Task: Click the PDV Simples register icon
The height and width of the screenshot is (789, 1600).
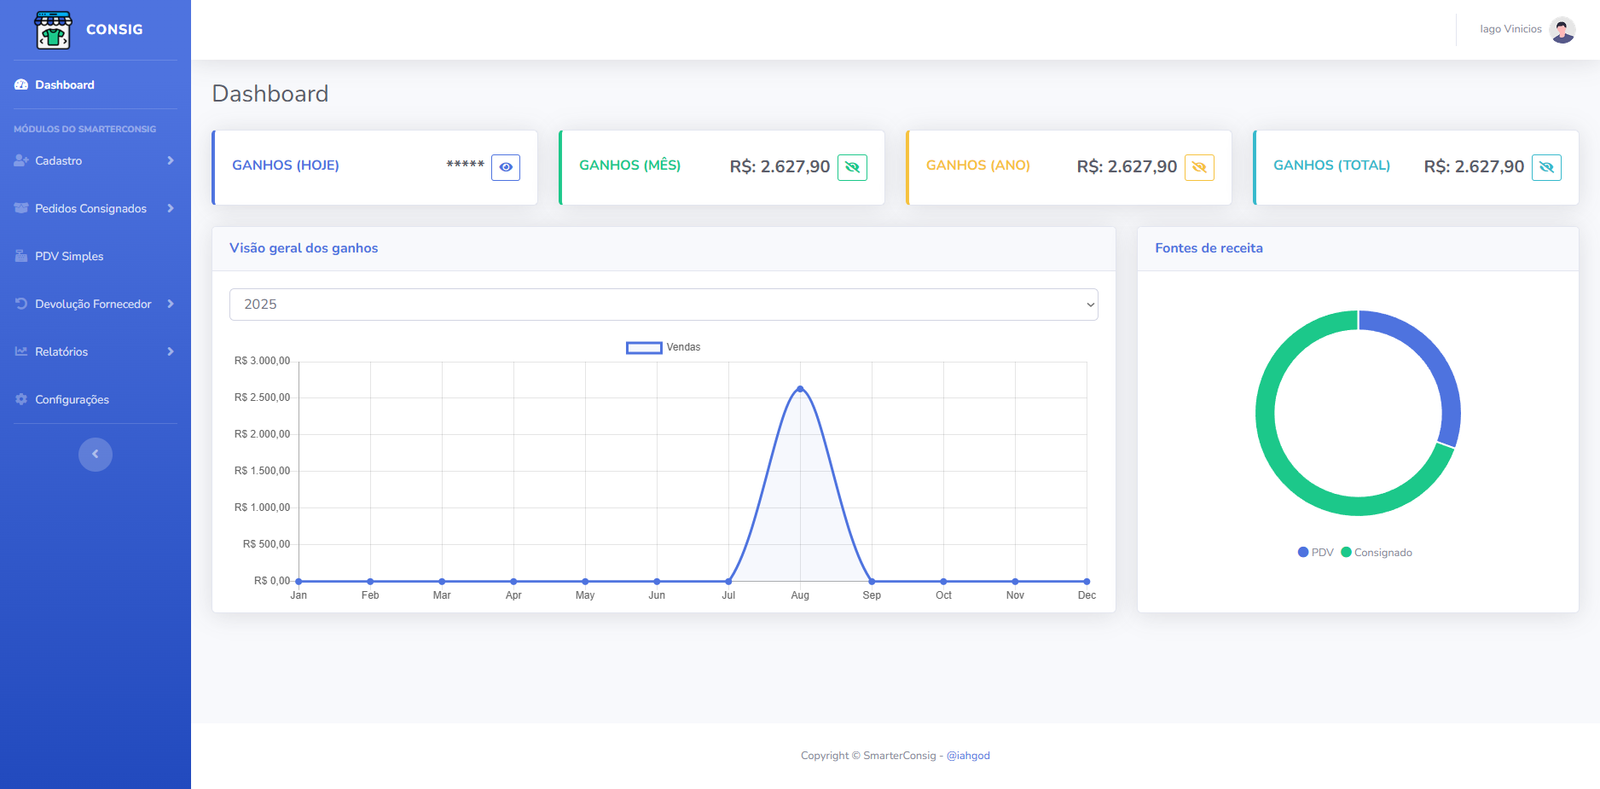Action: (x=21, y=256)
